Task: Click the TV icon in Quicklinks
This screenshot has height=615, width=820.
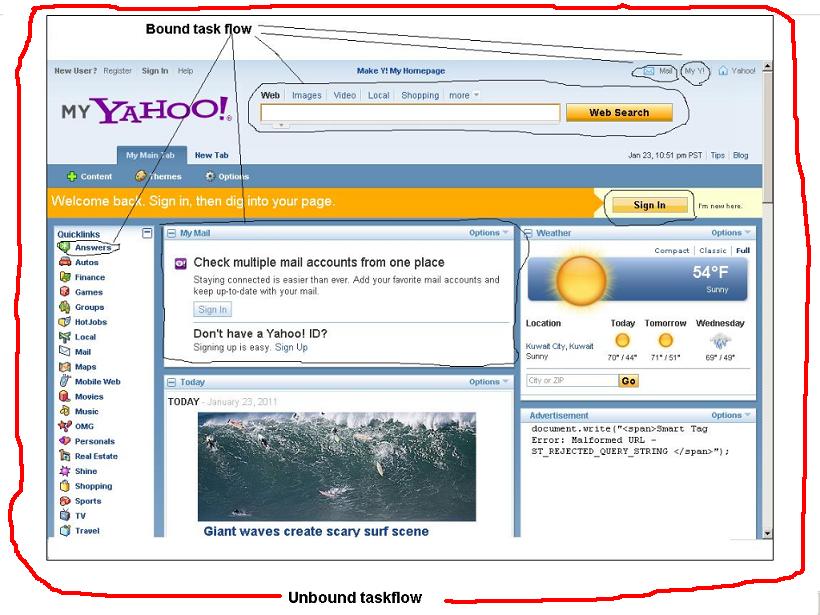Action: click(x=64, y=515)
